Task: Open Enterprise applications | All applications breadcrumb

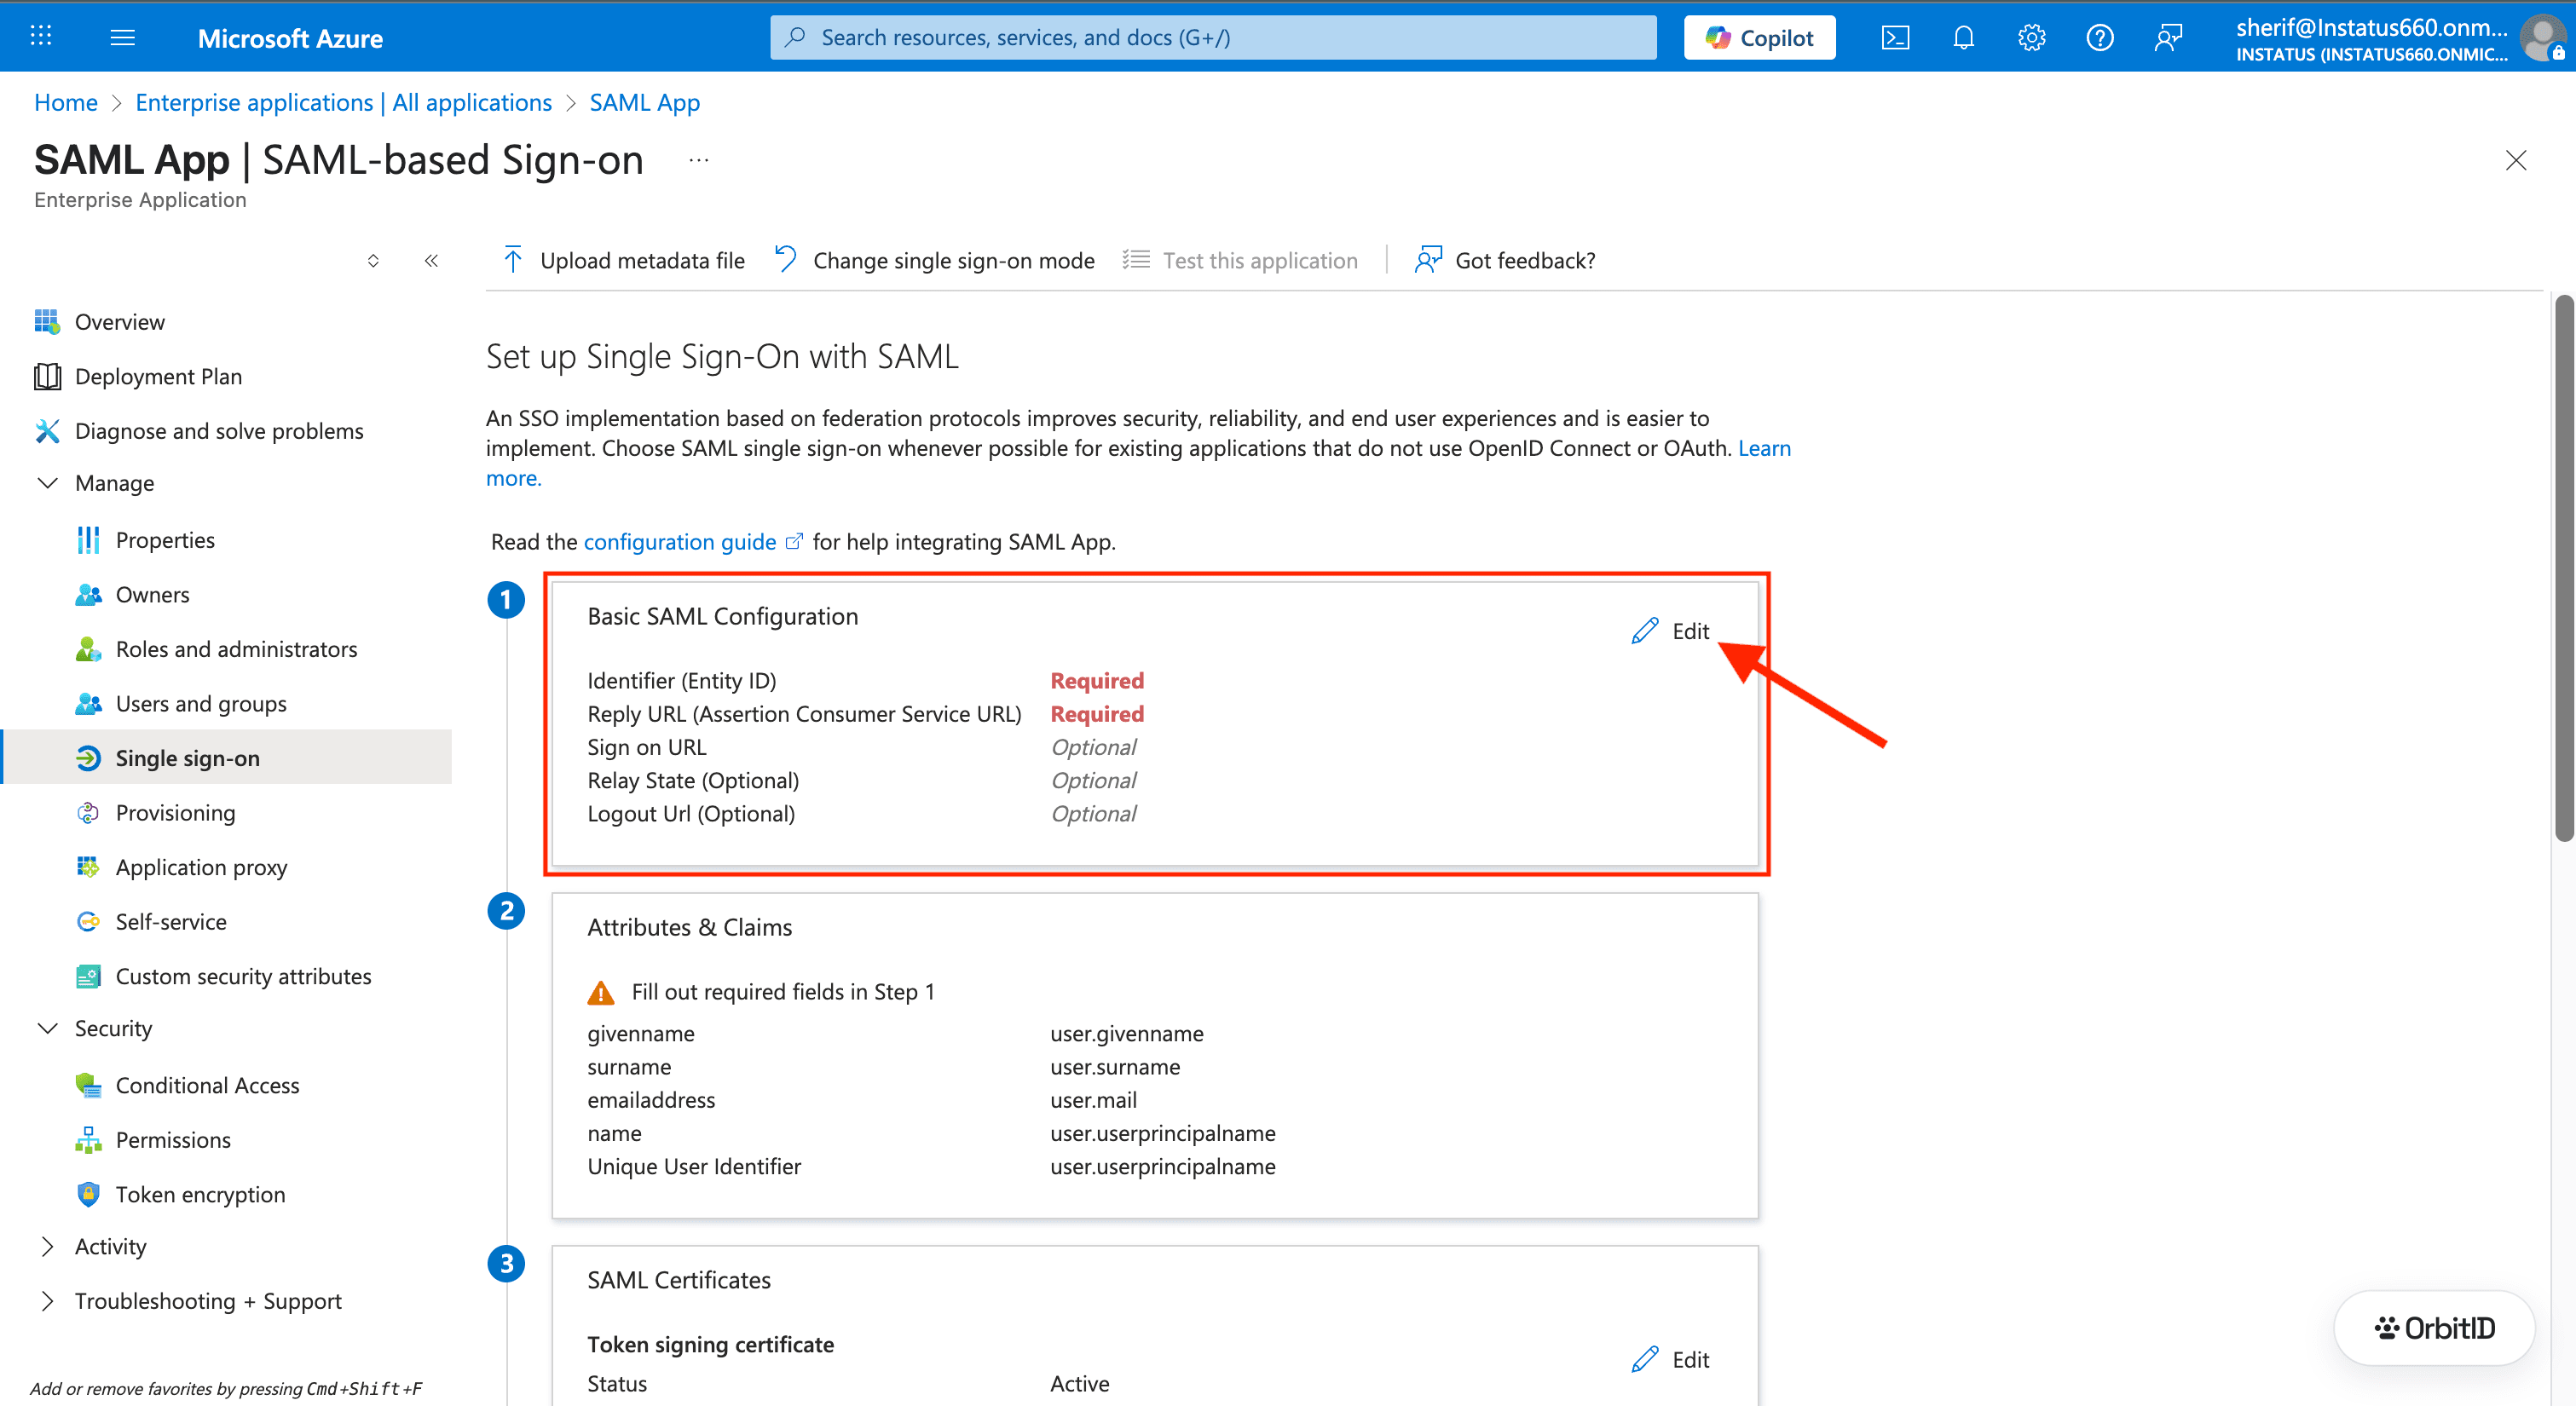Action: (343, 102)
